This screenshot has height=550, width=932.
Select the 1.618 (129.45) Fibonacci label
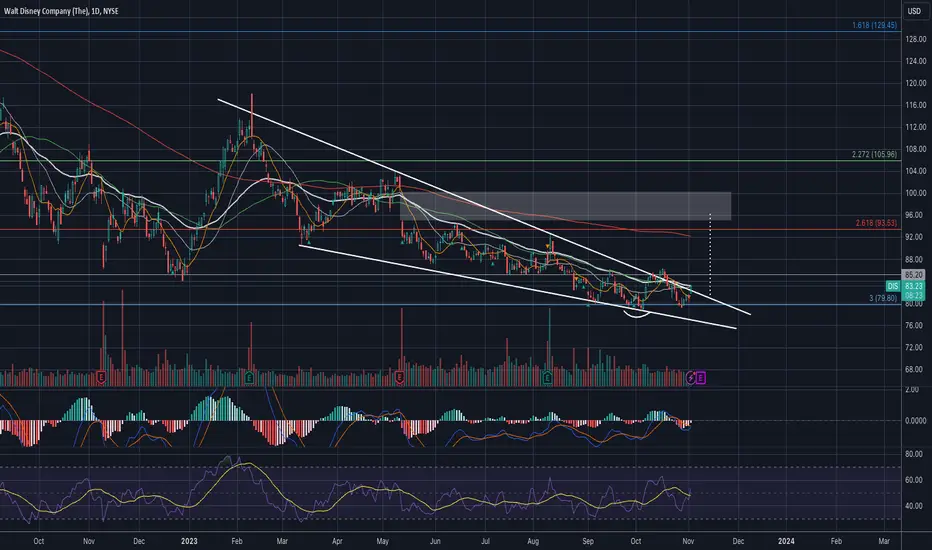tap(874, 26)
